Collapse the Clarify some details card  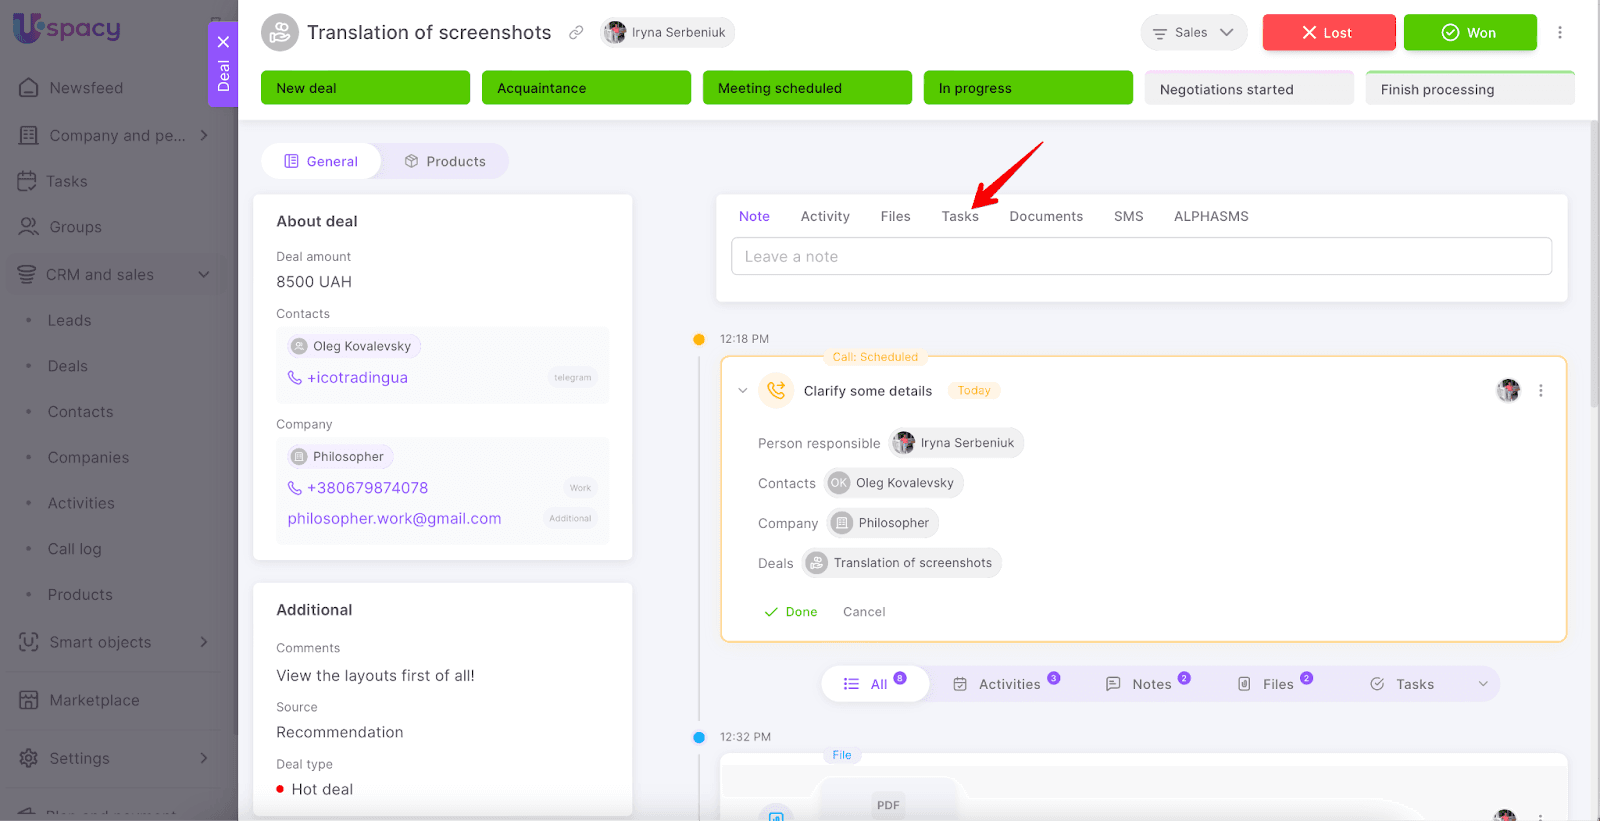[x=742, y=391]
